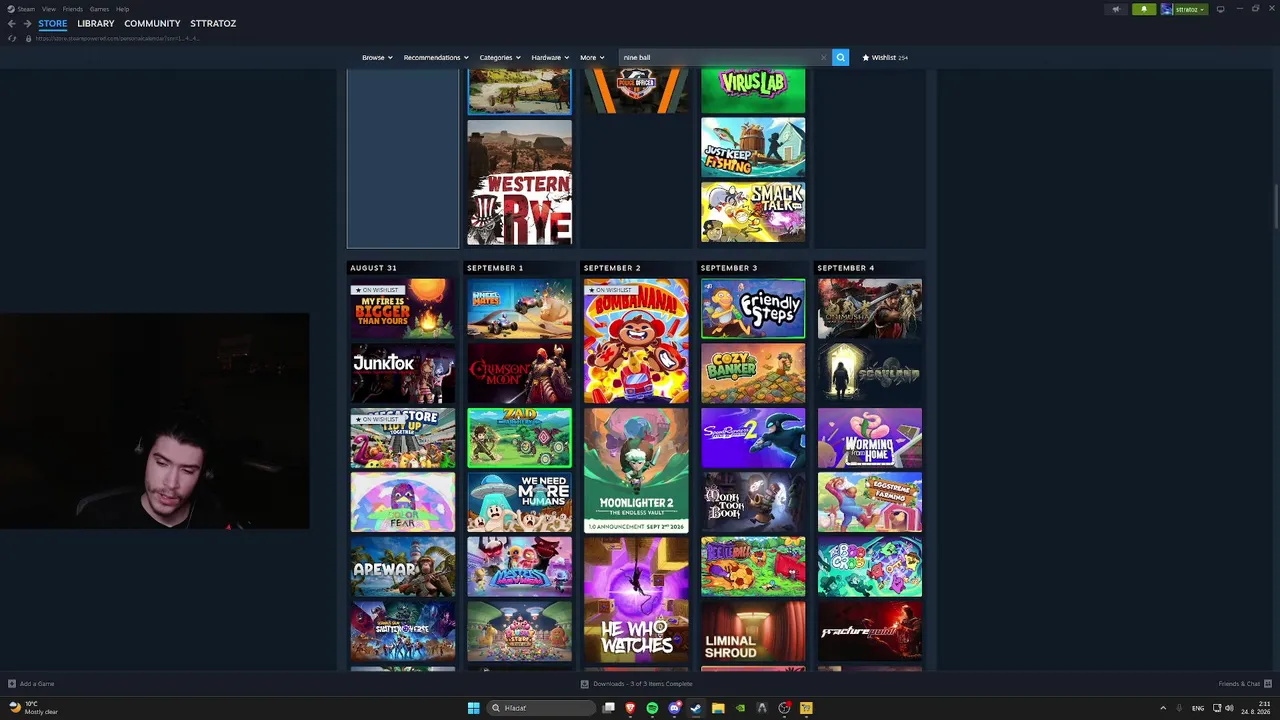Click the Windows taskbar search box
The height and width of the screenshot is (720, 1280).
coord(543,708)
